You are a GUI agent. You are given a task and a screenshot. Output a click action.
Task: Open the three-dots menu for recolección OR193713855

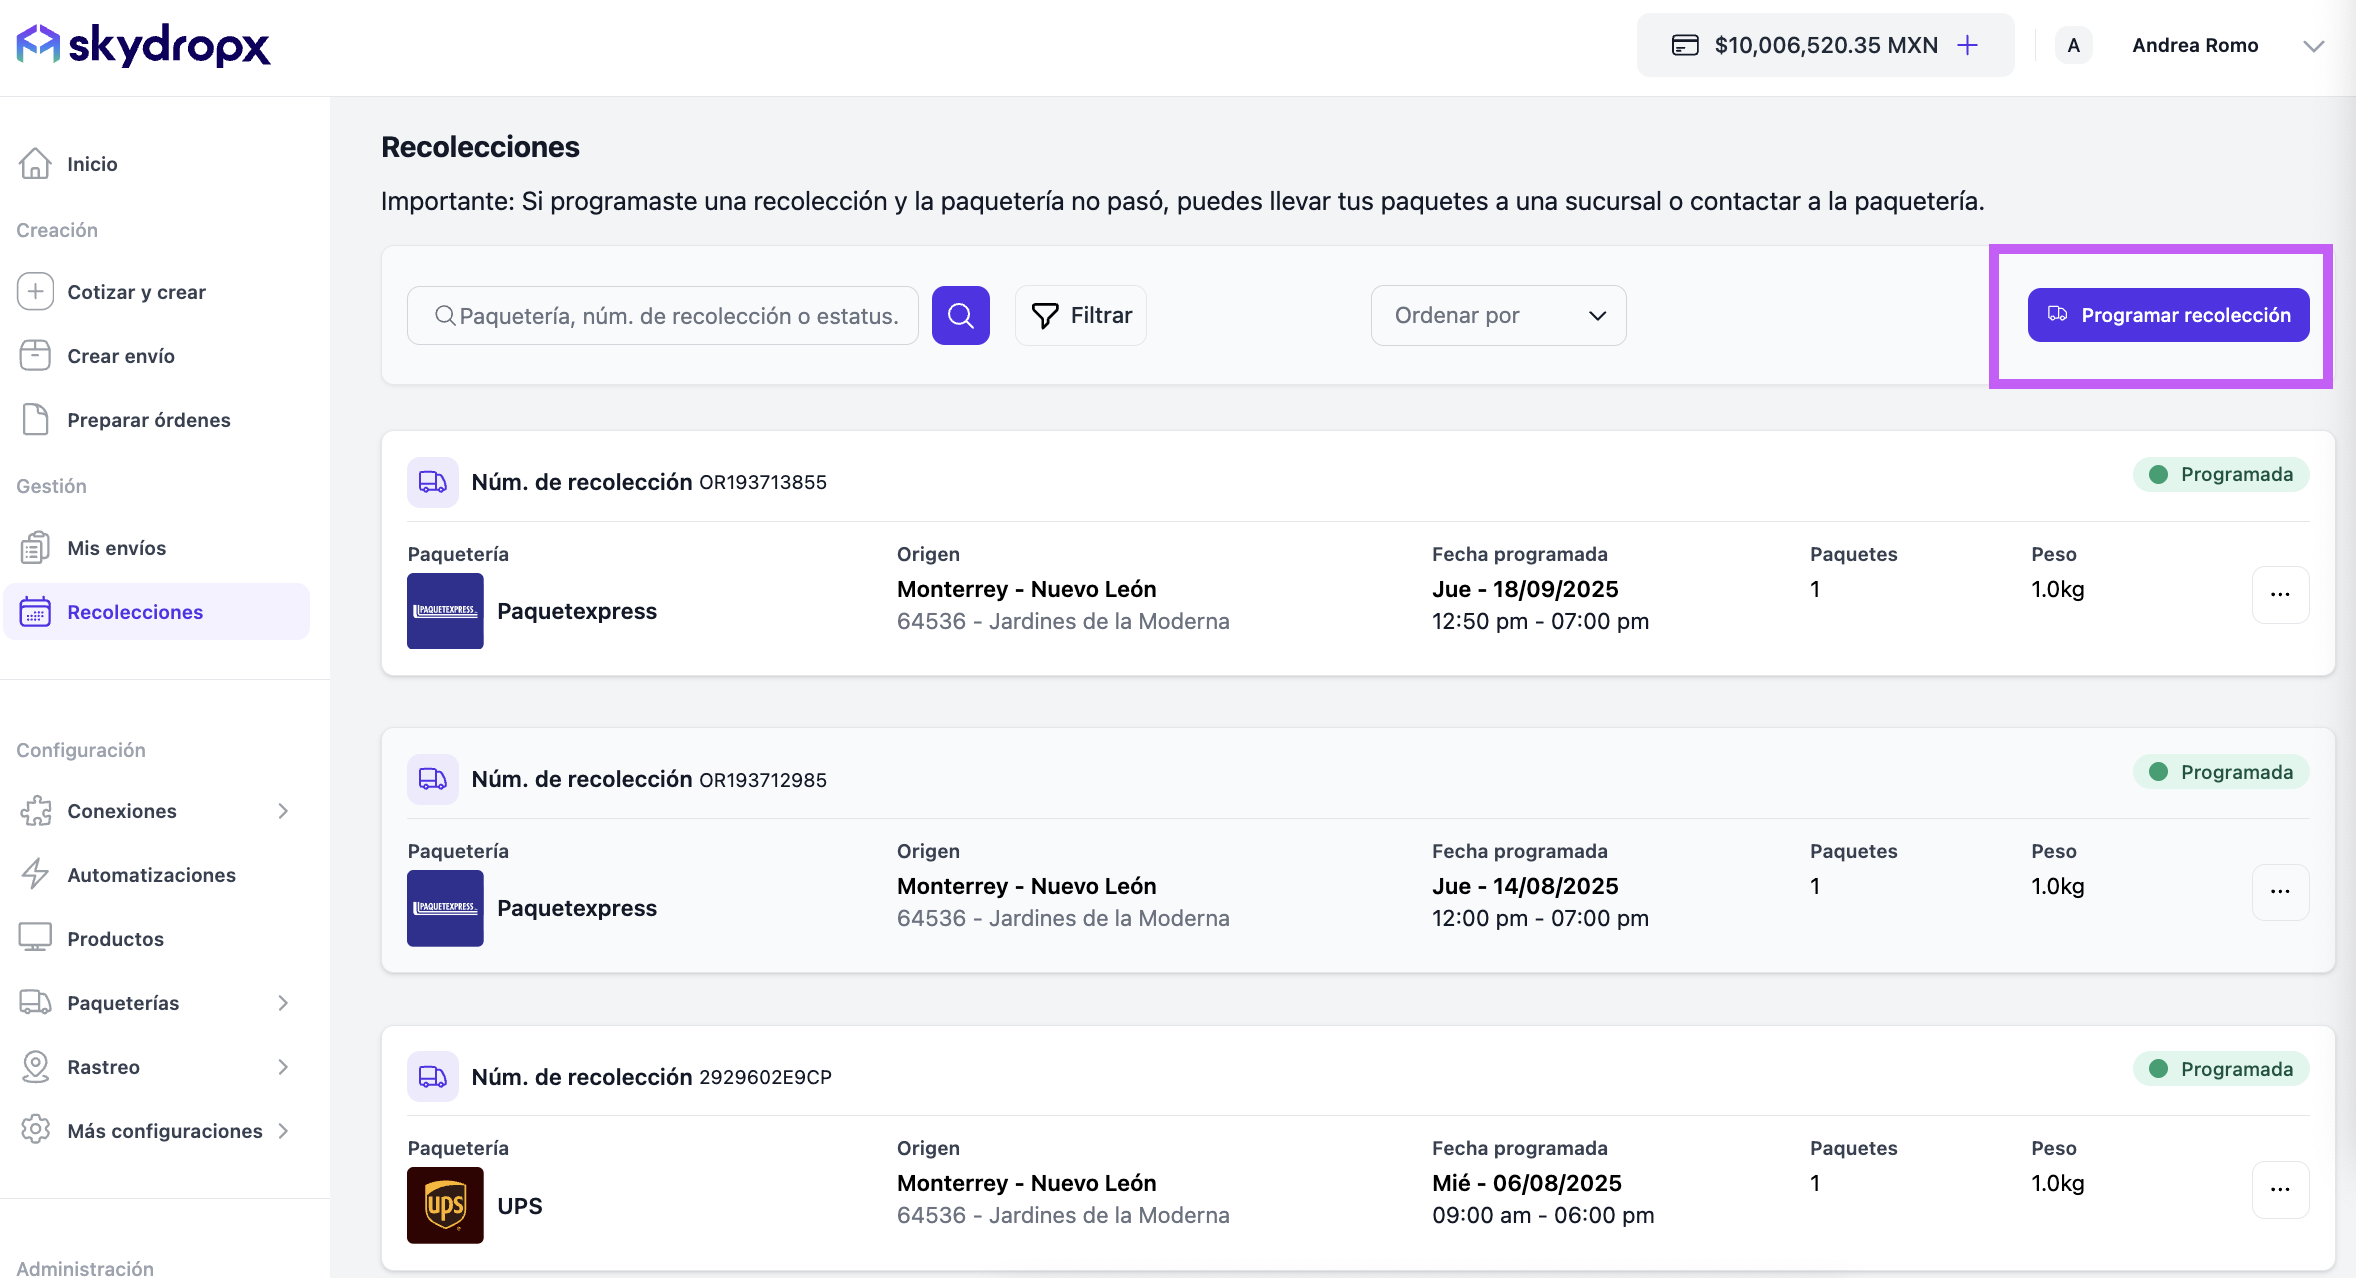(x=2279, y=594)
